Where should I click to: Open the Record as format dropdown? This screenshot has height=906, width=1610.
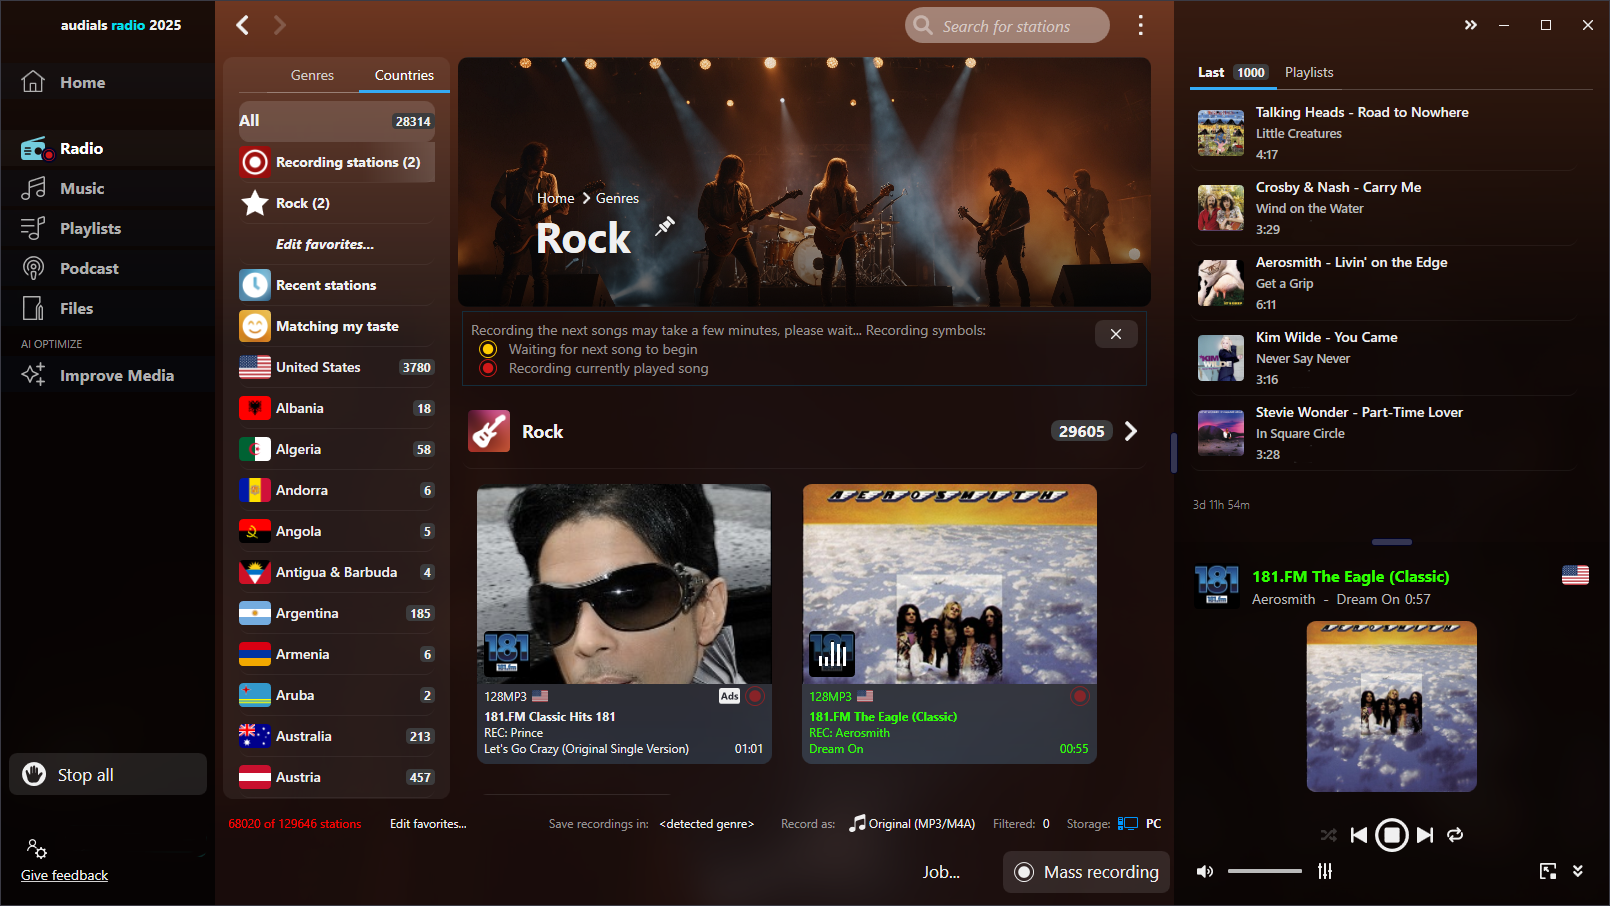(x=912, y=823)
